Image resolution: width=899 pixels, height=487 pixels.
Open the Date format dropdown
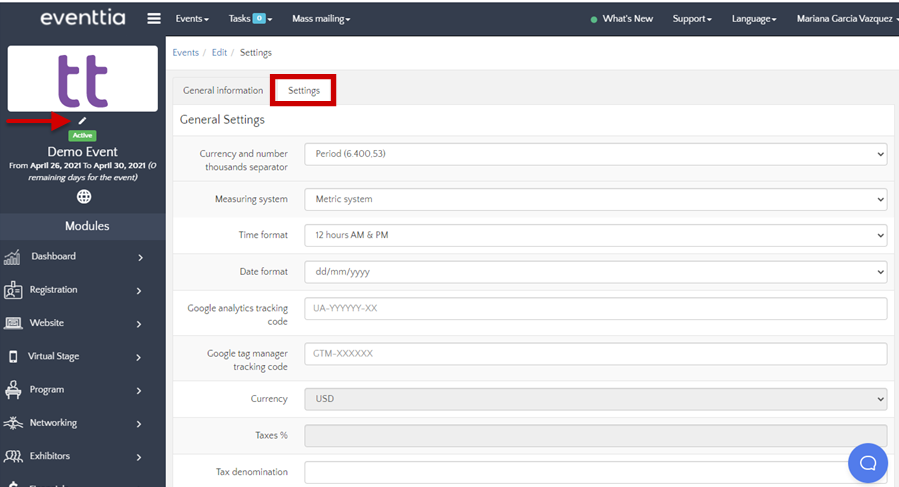click(x=595, y=271)
